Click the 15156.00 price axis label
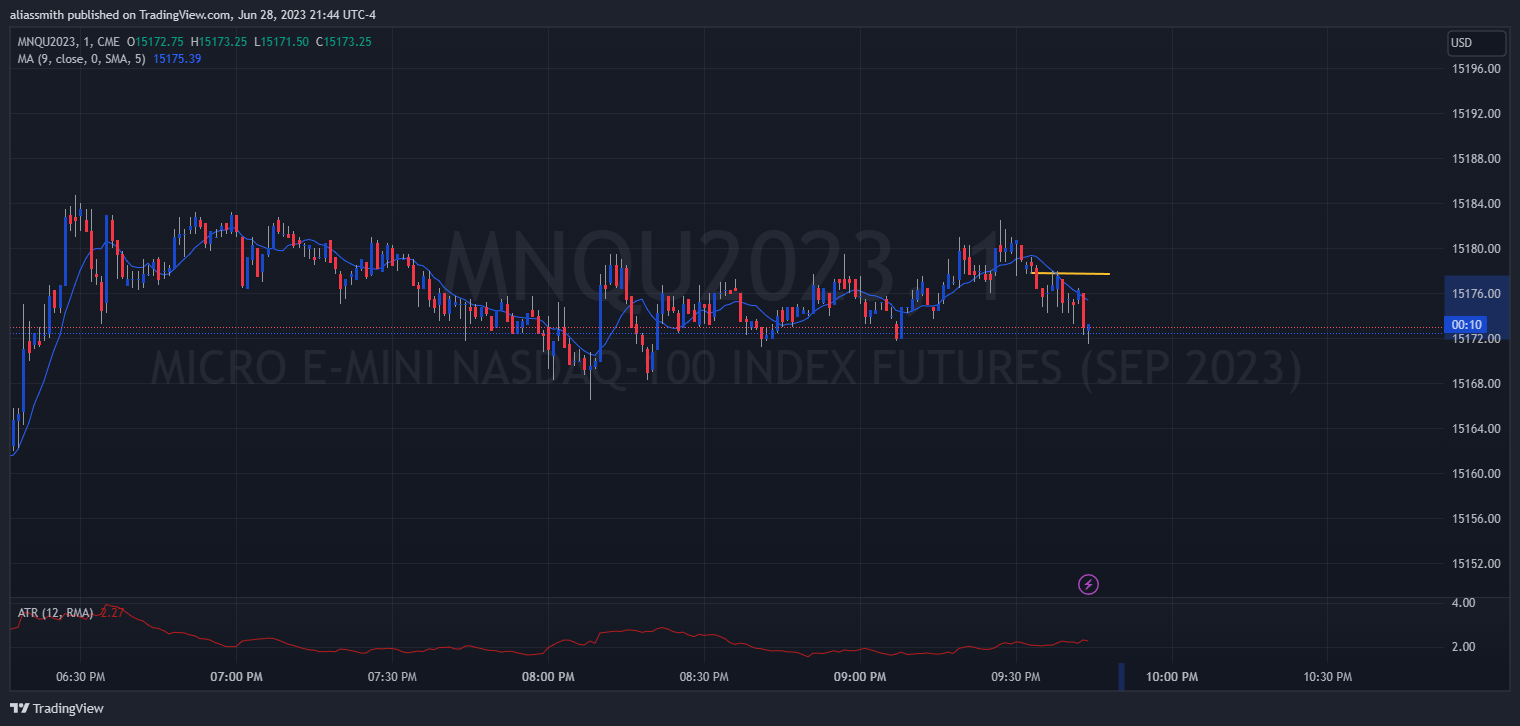The height and width of the screenshot is (726, 1520). click(x=1476, y=519)
